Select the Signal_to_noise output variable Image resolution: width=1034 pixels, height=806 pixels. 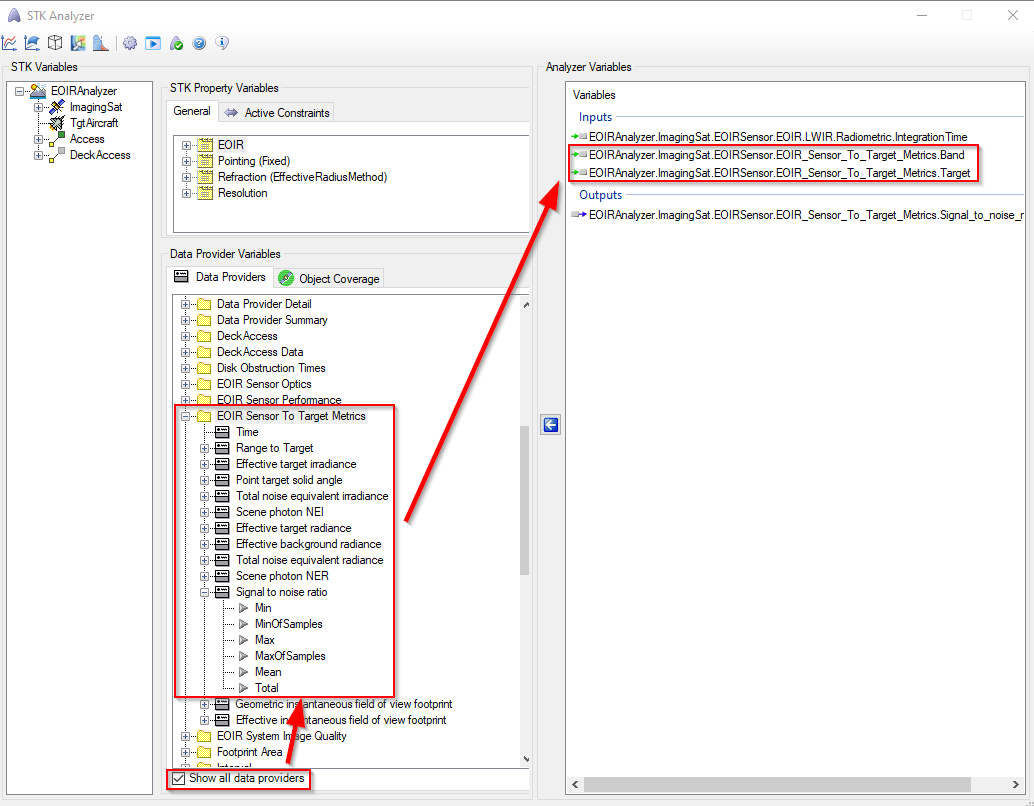coord(806,215)
